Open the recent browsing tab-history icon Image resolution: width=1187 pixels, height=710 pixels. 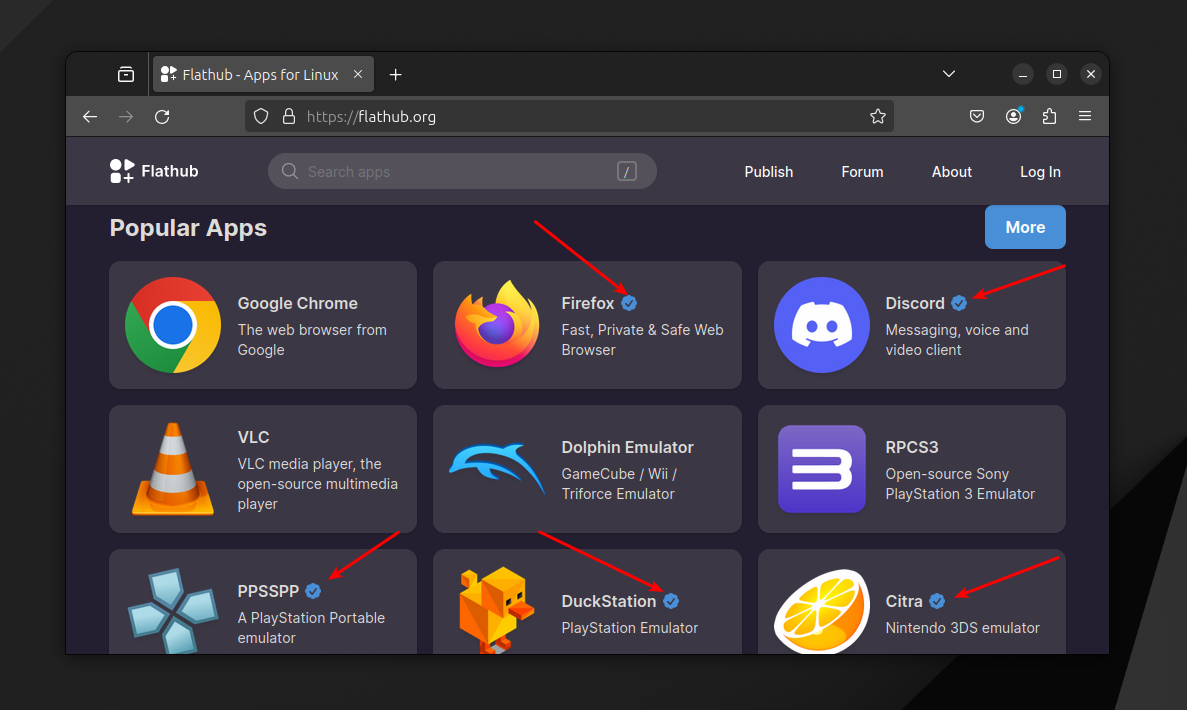[126, 74]
